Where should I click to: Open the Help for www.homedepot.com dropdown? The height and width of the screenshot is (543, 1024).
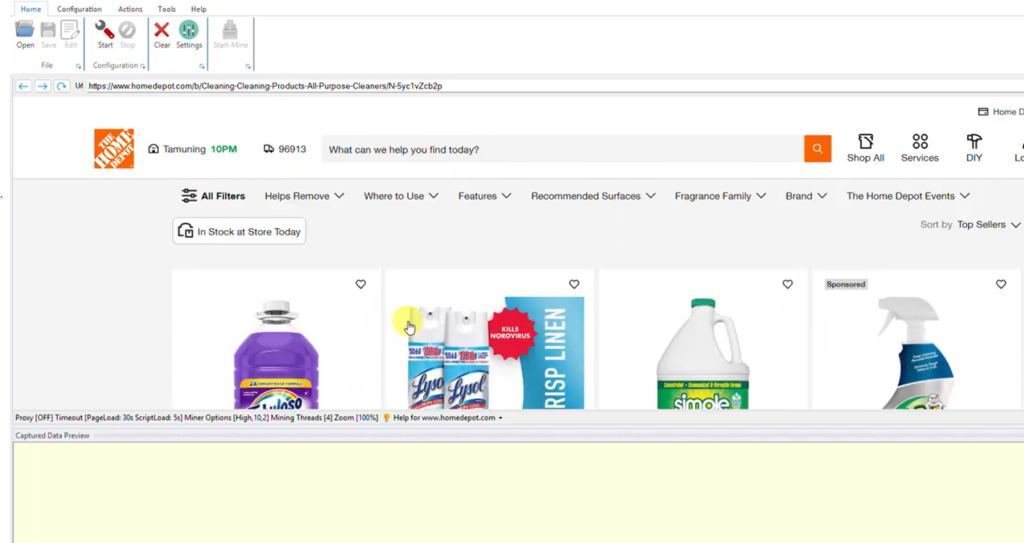pyautogui.click(x=448, y=418)
